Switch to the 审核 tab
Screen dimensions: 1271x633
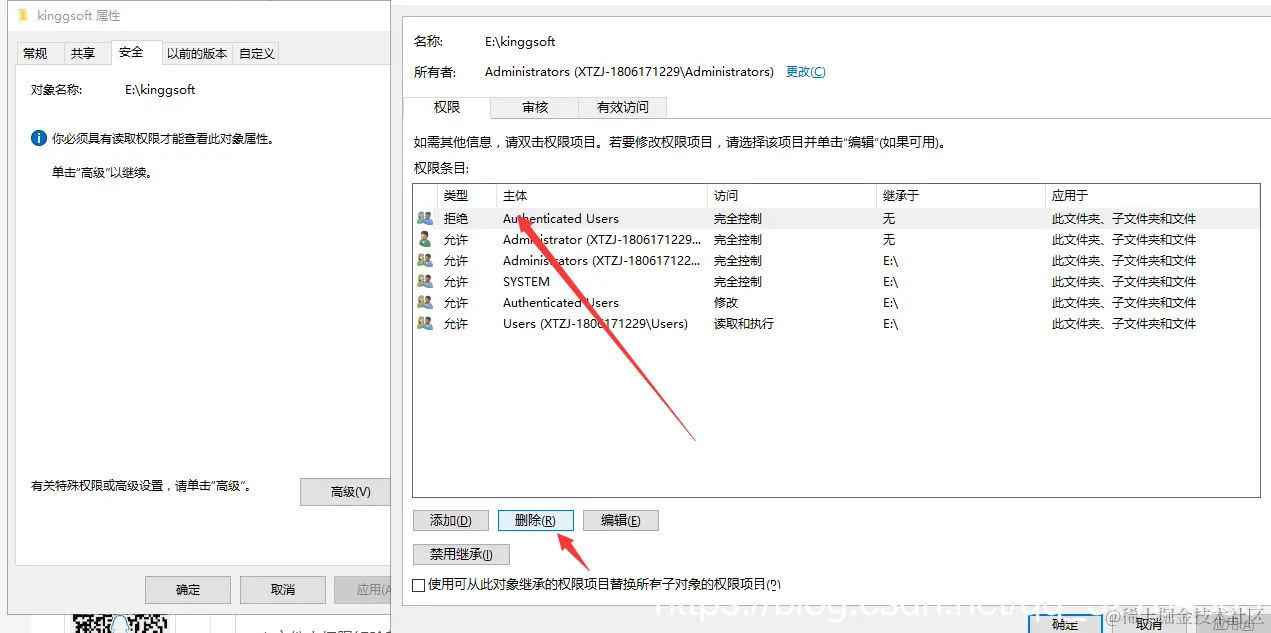pyautogui.click(x=535, y=107)
